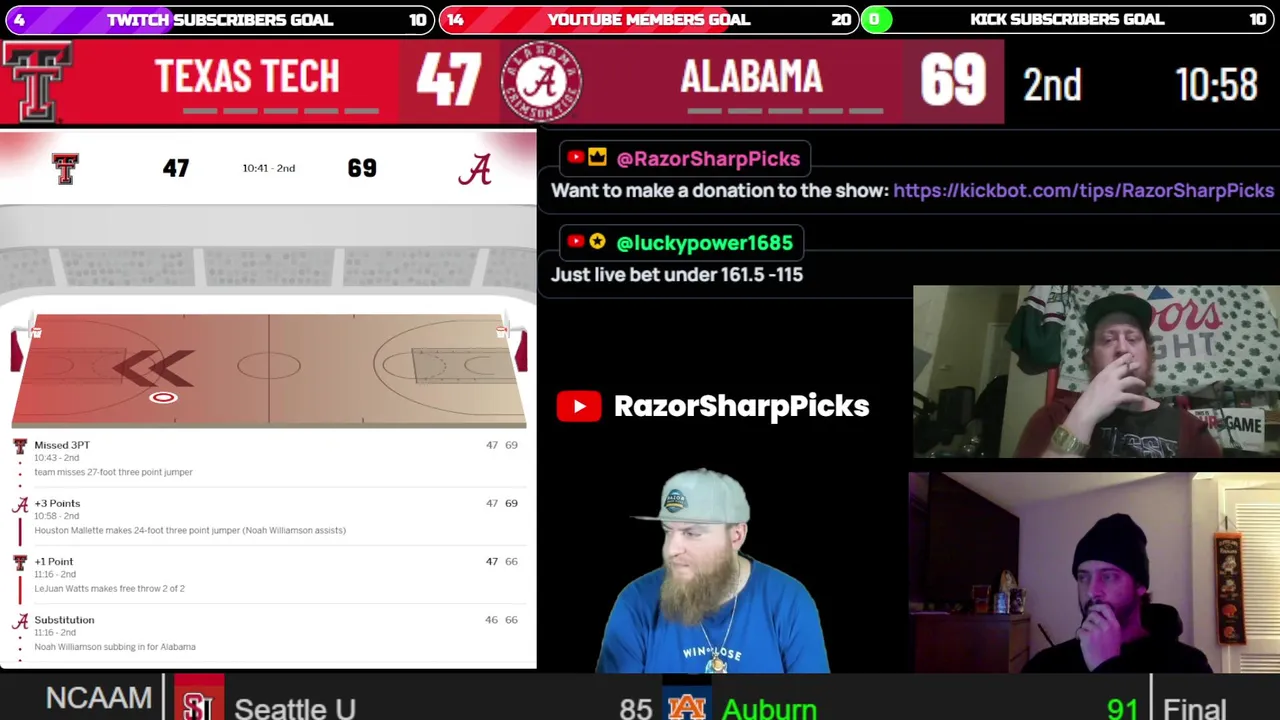
Task: Click the Auburn logo in the bottom ticker
Action: 687,706
